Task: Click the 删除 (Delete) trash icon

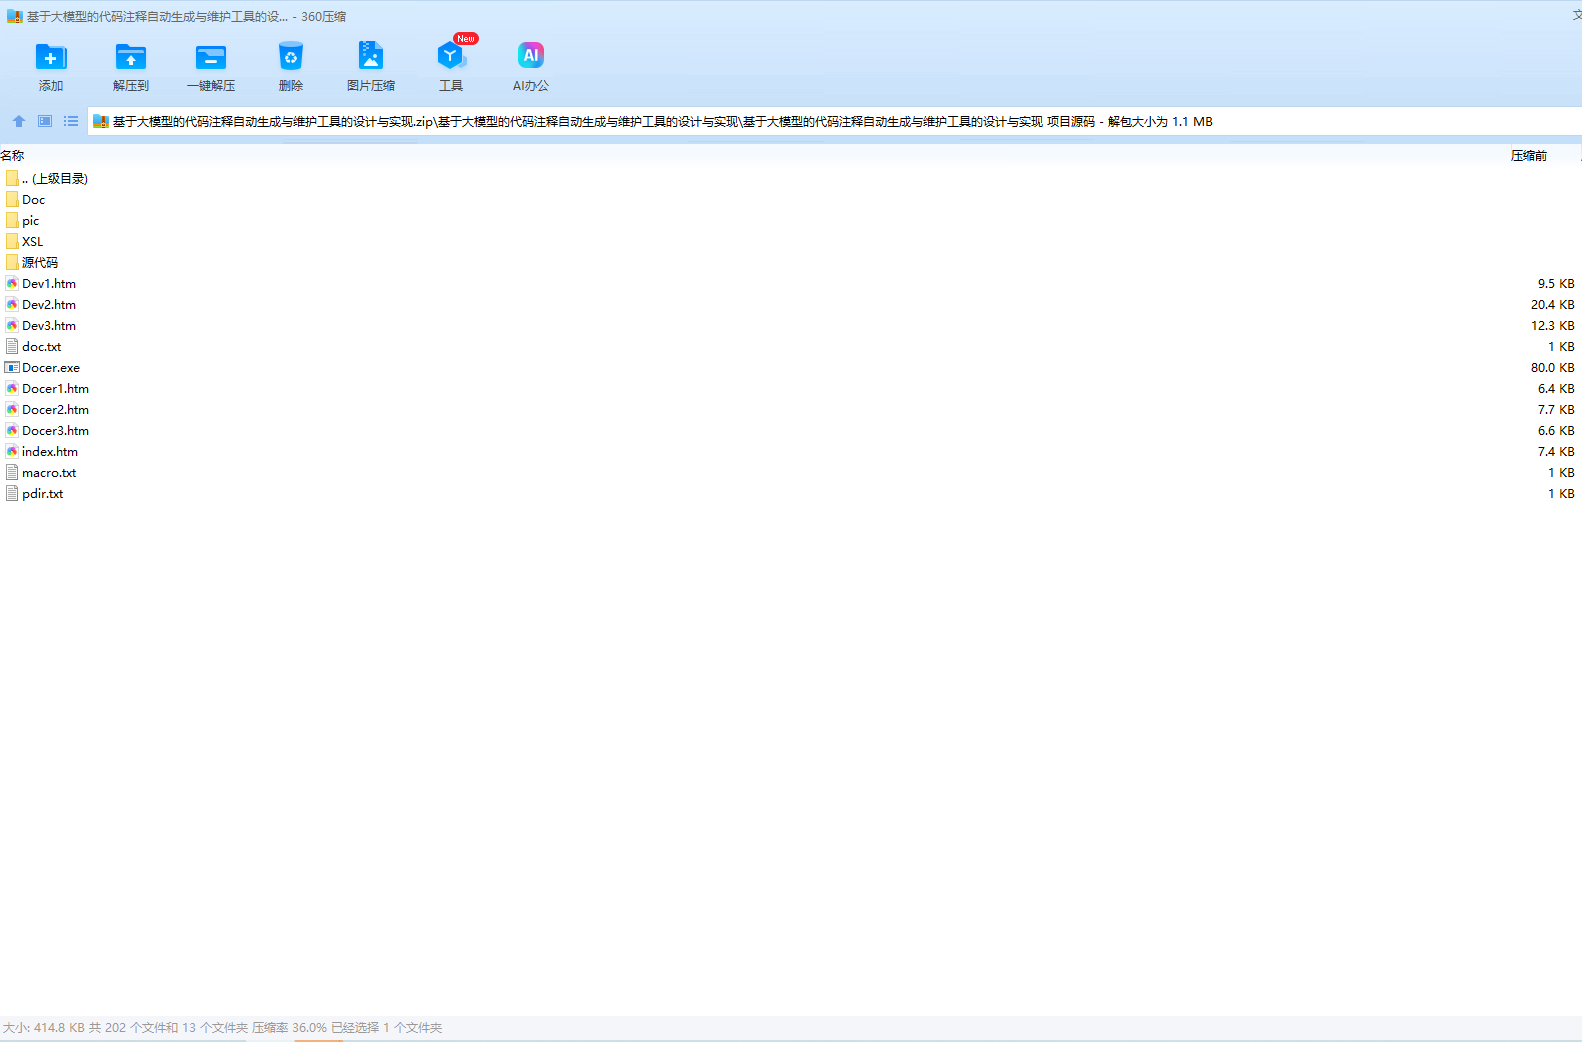Action: (x=290, y=58)
